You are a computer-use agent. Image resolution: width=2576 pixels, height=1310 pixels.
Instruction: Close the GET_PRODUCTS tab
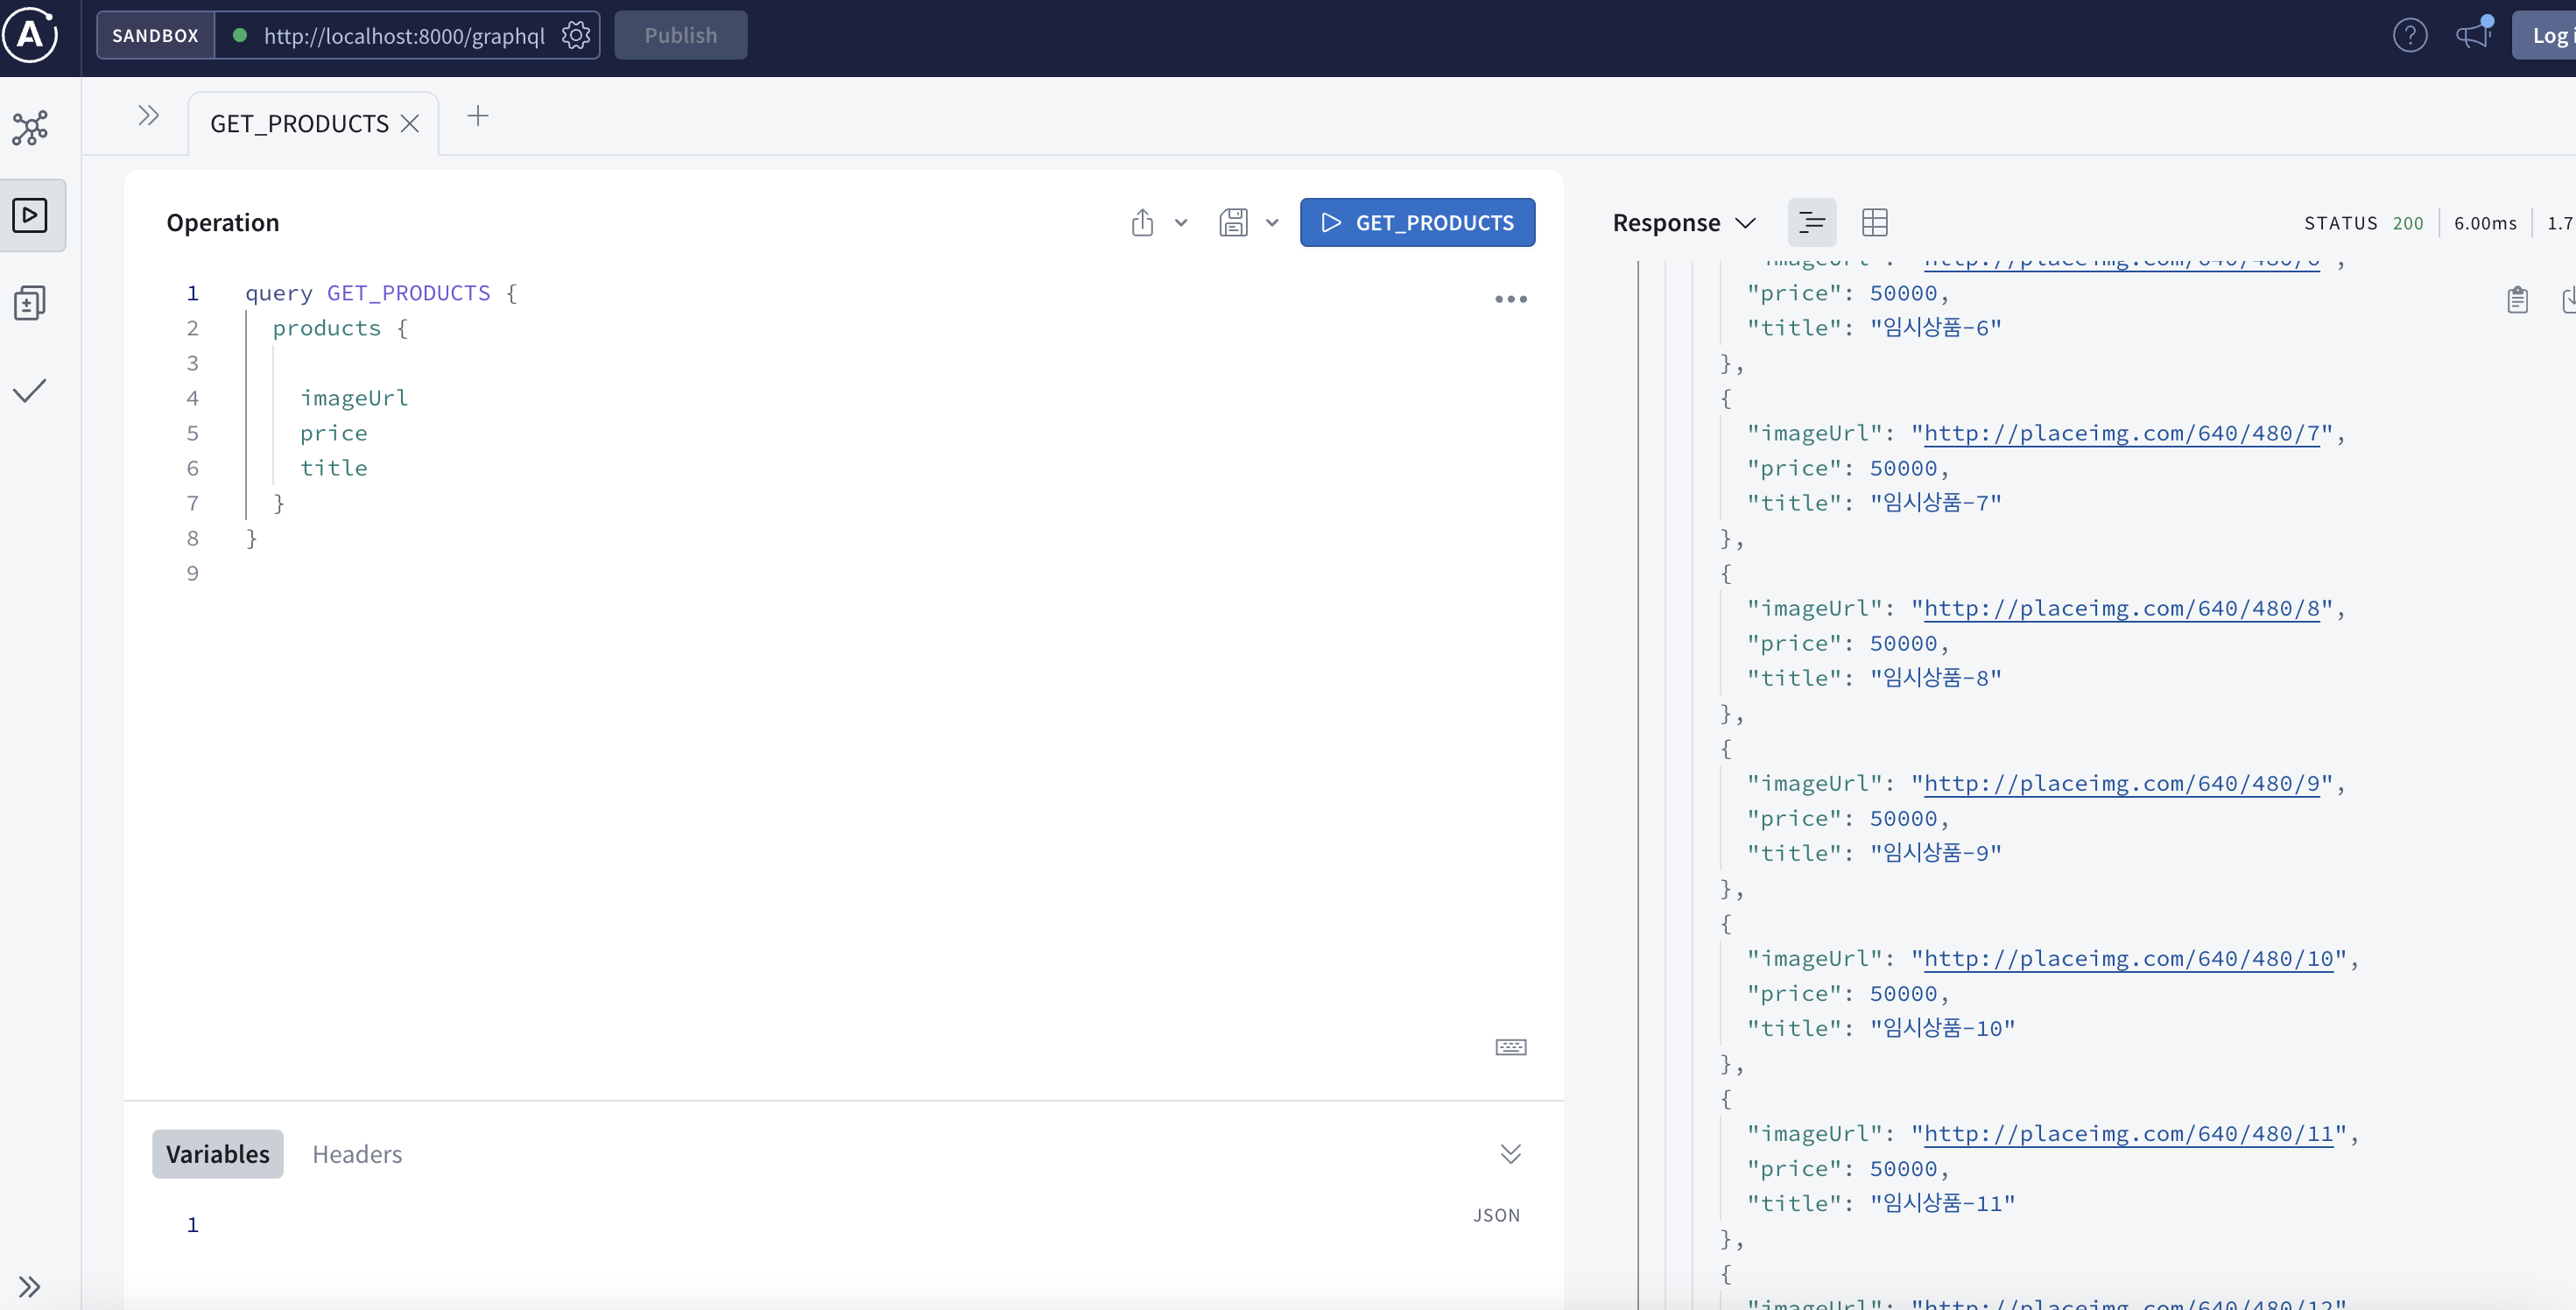coord(410,123)
